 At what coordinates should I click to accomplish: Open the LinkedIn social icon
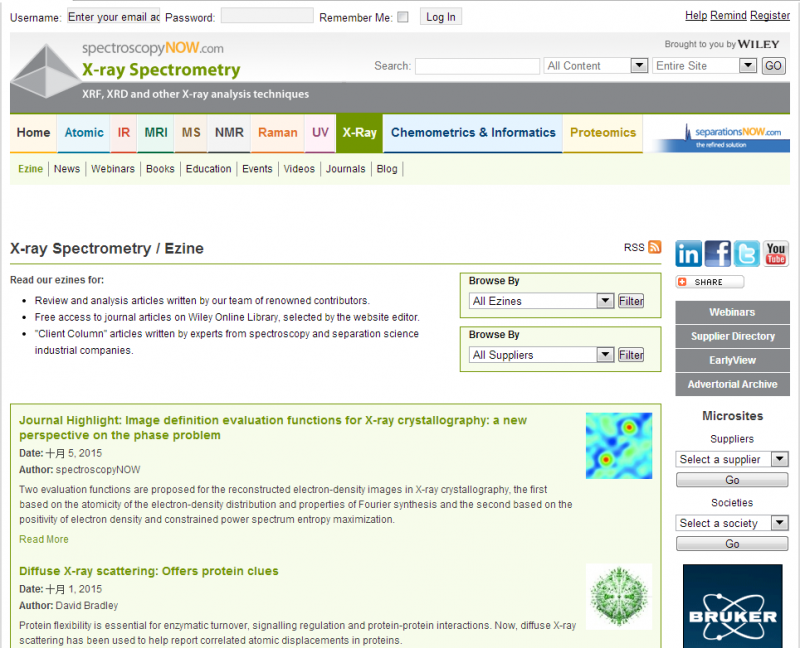[688, 254]
